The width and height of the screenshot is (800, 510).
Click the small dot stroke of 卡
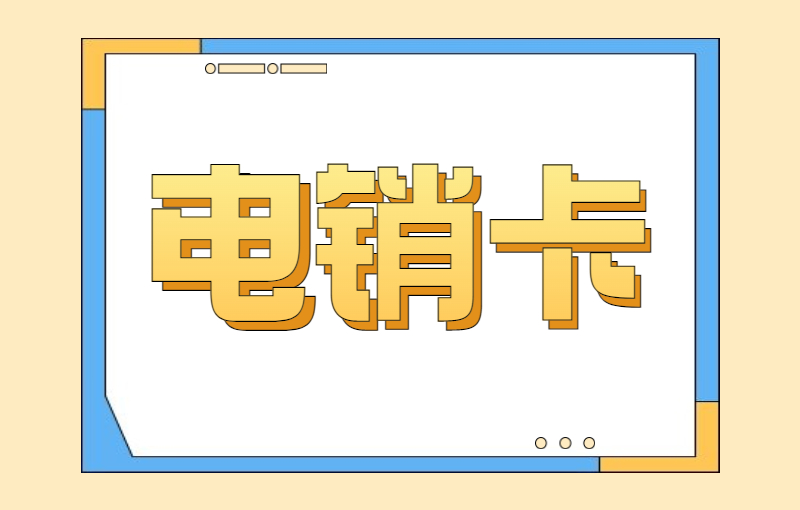pyautogui.click(x=617, y=280)
